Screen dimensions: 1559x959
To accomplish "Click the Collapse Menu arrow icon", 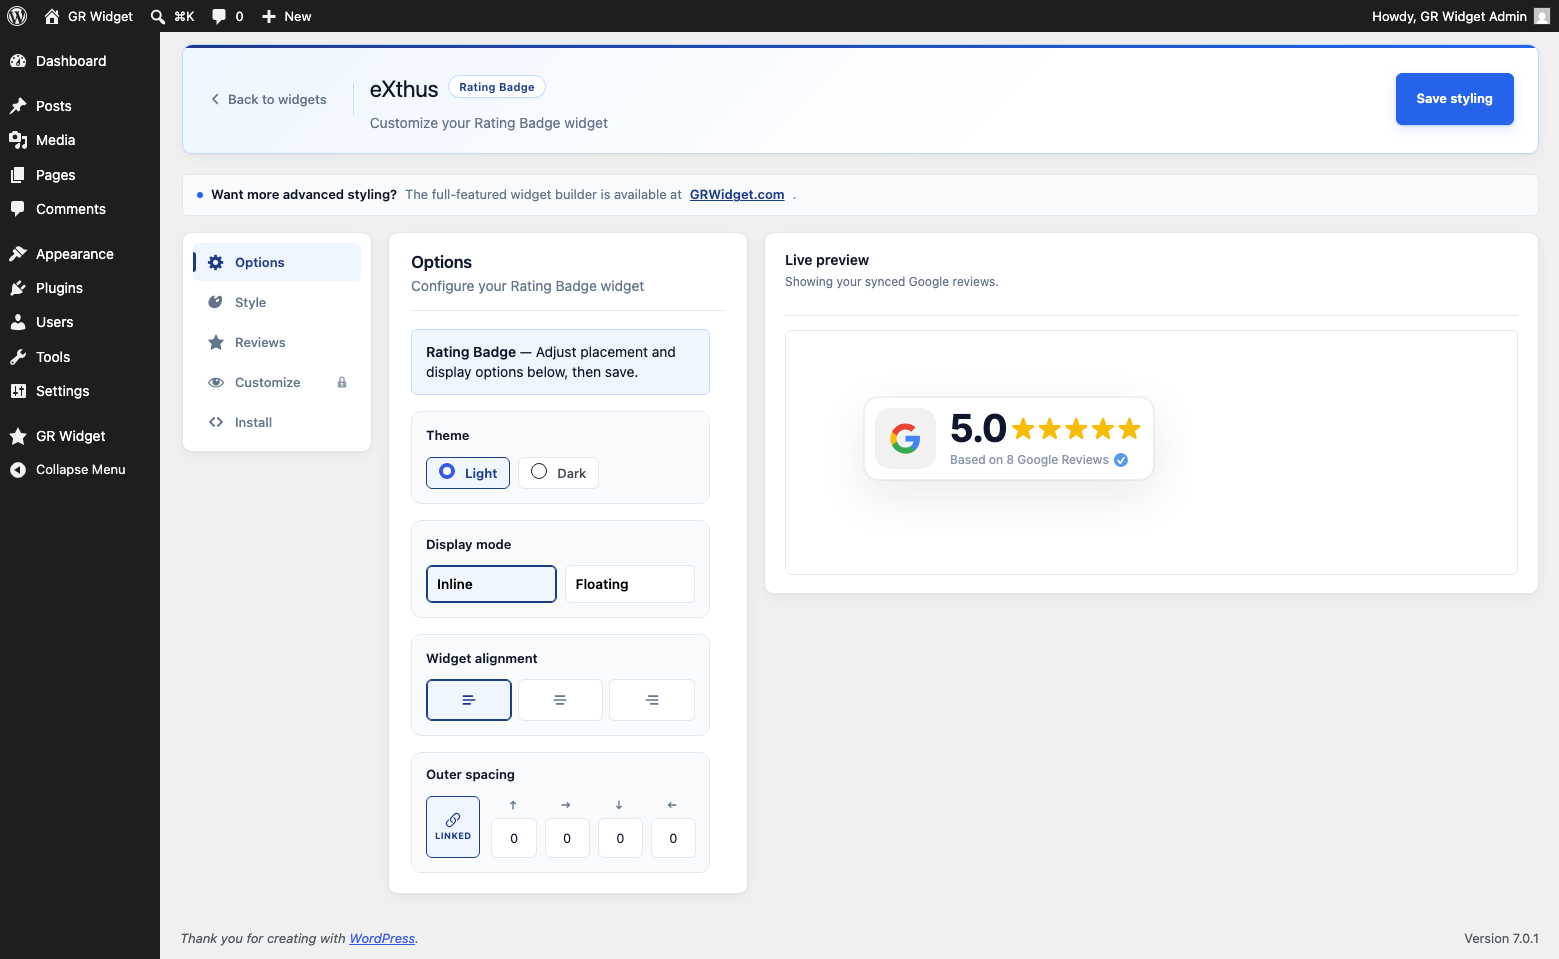I will point(18,470).
